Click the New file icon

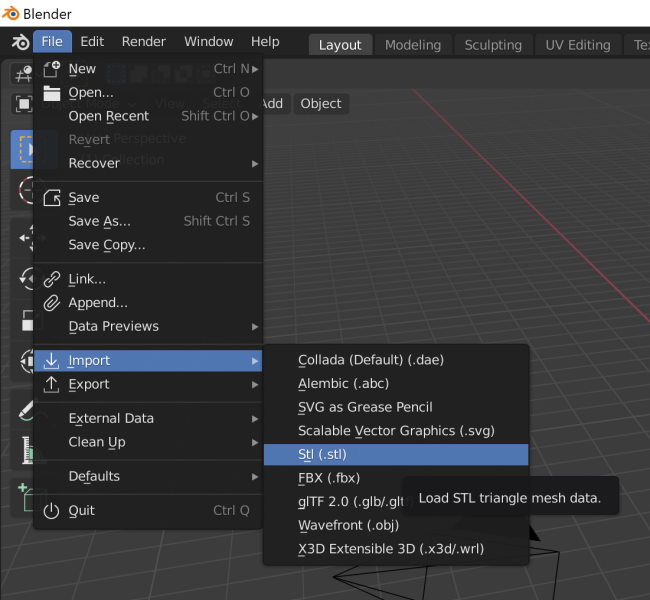tap(52, 69)
